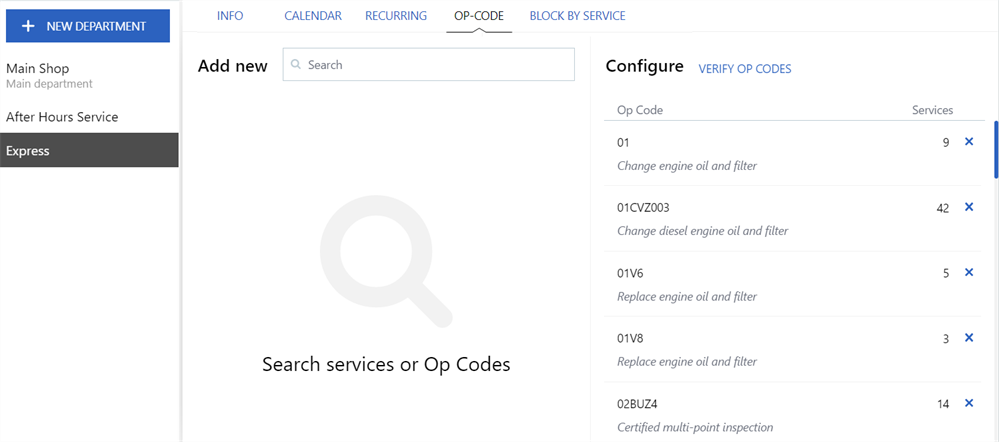Screen dimensions: 999x442
Task: Remove op code 01 with X icon
Action: tap(968, 142)
